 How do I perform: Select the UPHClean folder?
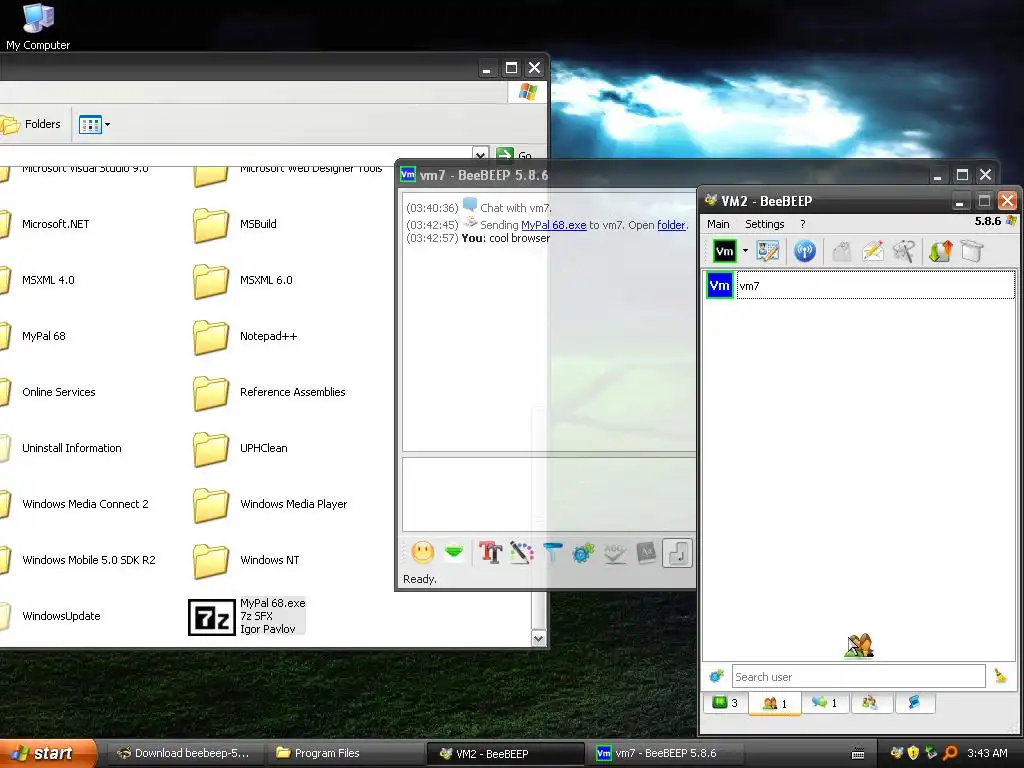pos(241,448)
